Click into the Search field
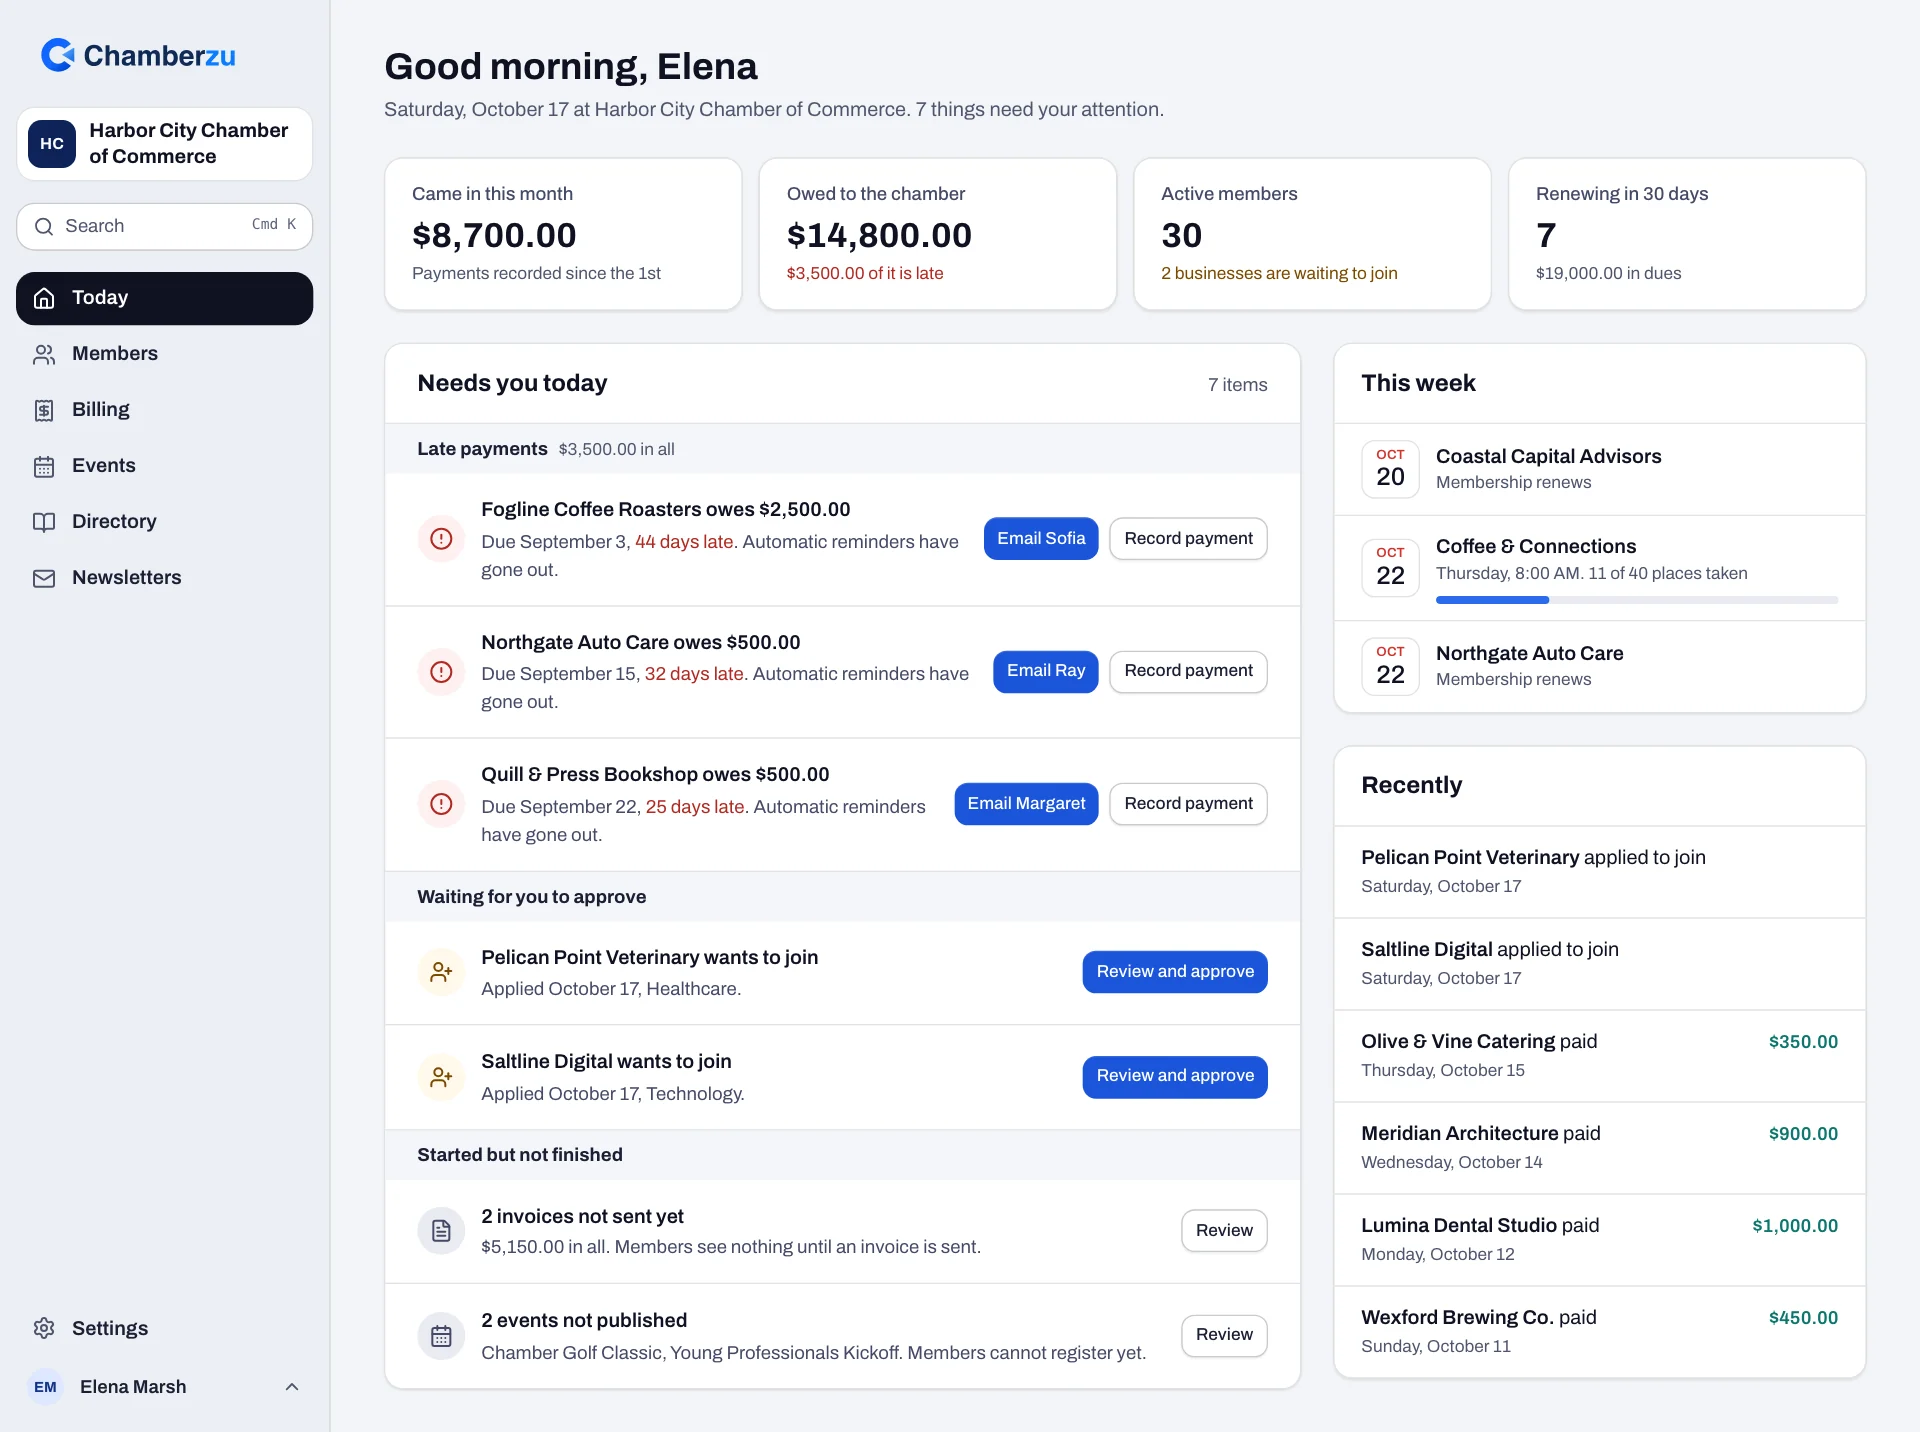Image resolution: width=1920 pixels, height=1432 pixels. point(164,226)
